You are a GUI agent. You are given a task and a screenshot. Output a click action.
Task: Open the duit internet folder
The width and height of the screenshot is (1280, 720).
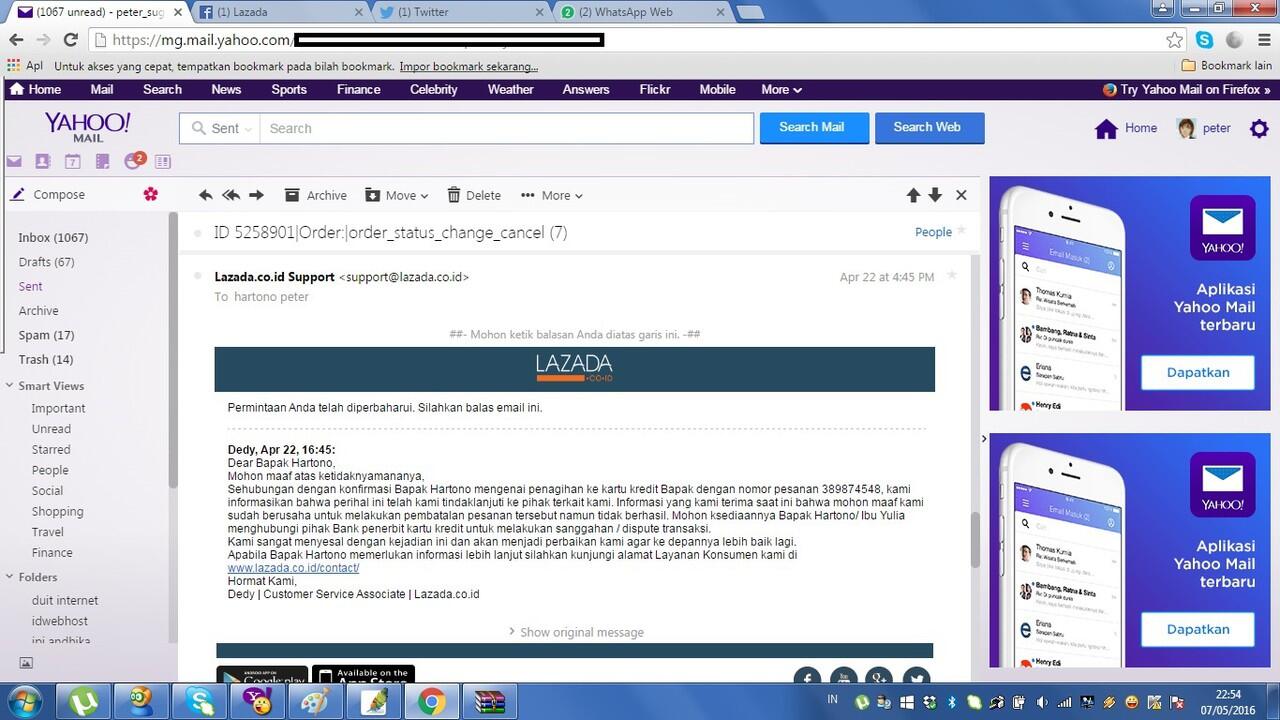pyautogui.click(x=64, y=600)
